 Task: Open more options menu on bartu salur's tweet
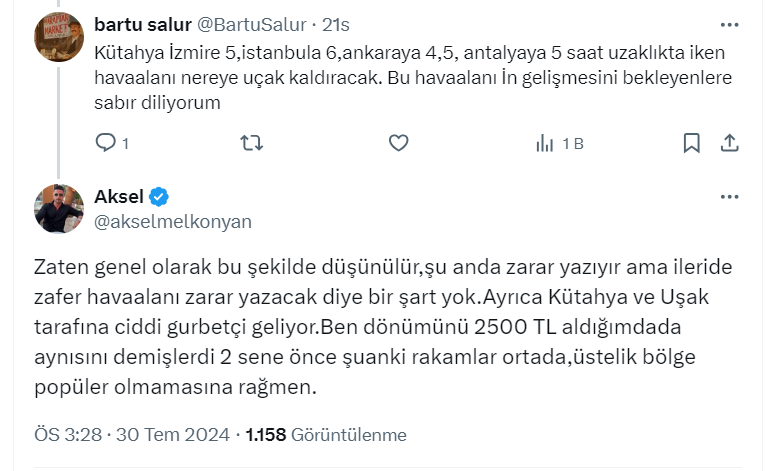point(729,24)
